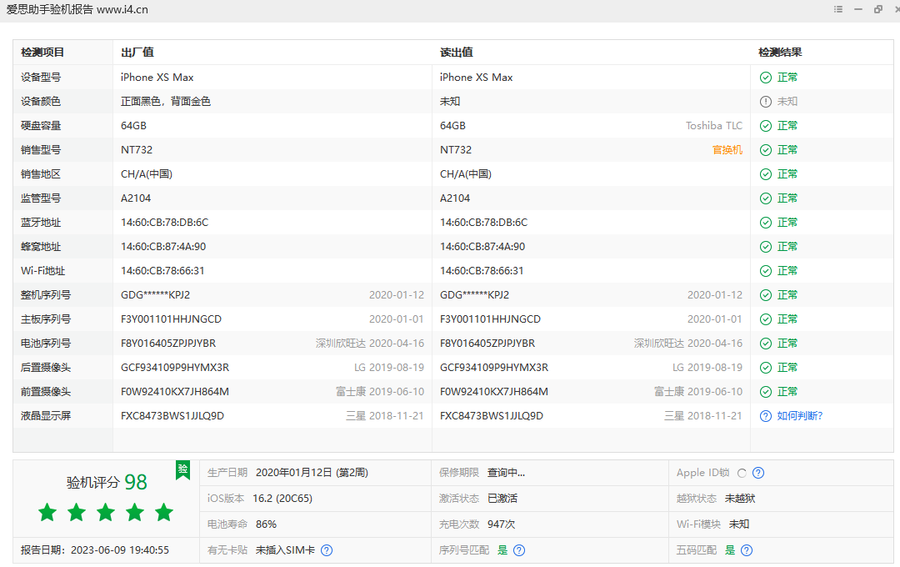
Task: Click the unknown status icon for 设备颜色
Action: pyautogui.click(x=766, y=102)
